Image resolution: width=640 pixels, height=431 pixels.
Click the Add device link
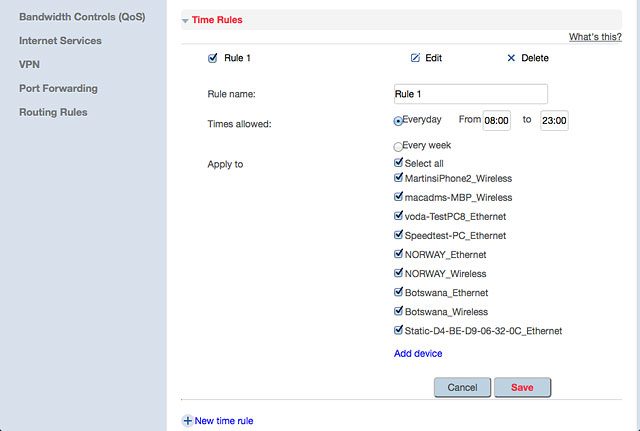418,353
